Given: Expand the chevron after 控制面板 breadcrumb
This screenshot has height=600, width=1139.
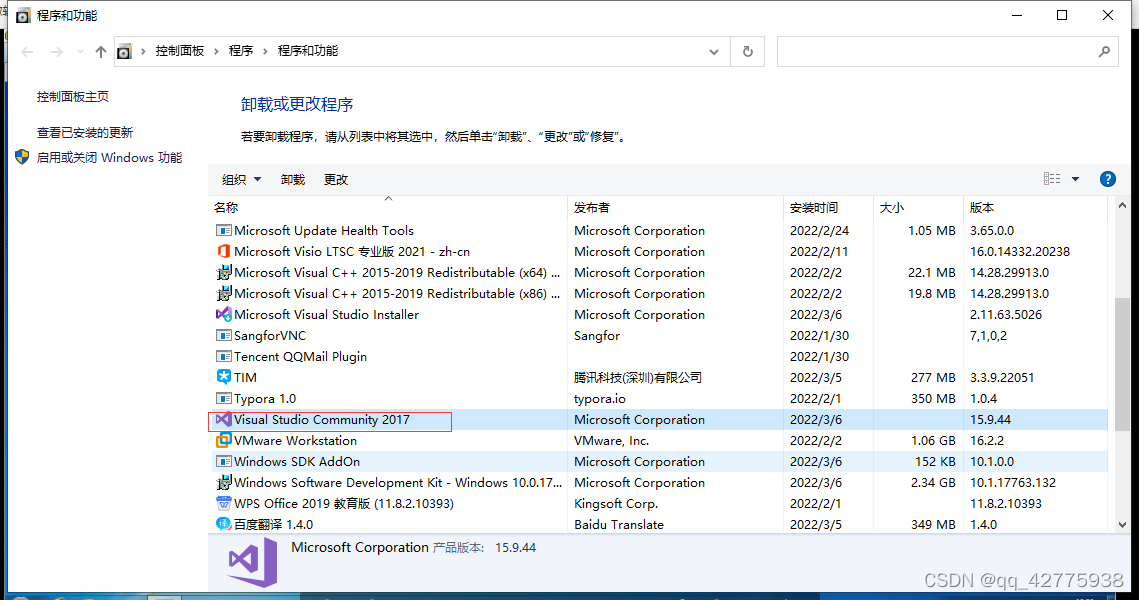Looking at the screenshot, I should [216, 51].
